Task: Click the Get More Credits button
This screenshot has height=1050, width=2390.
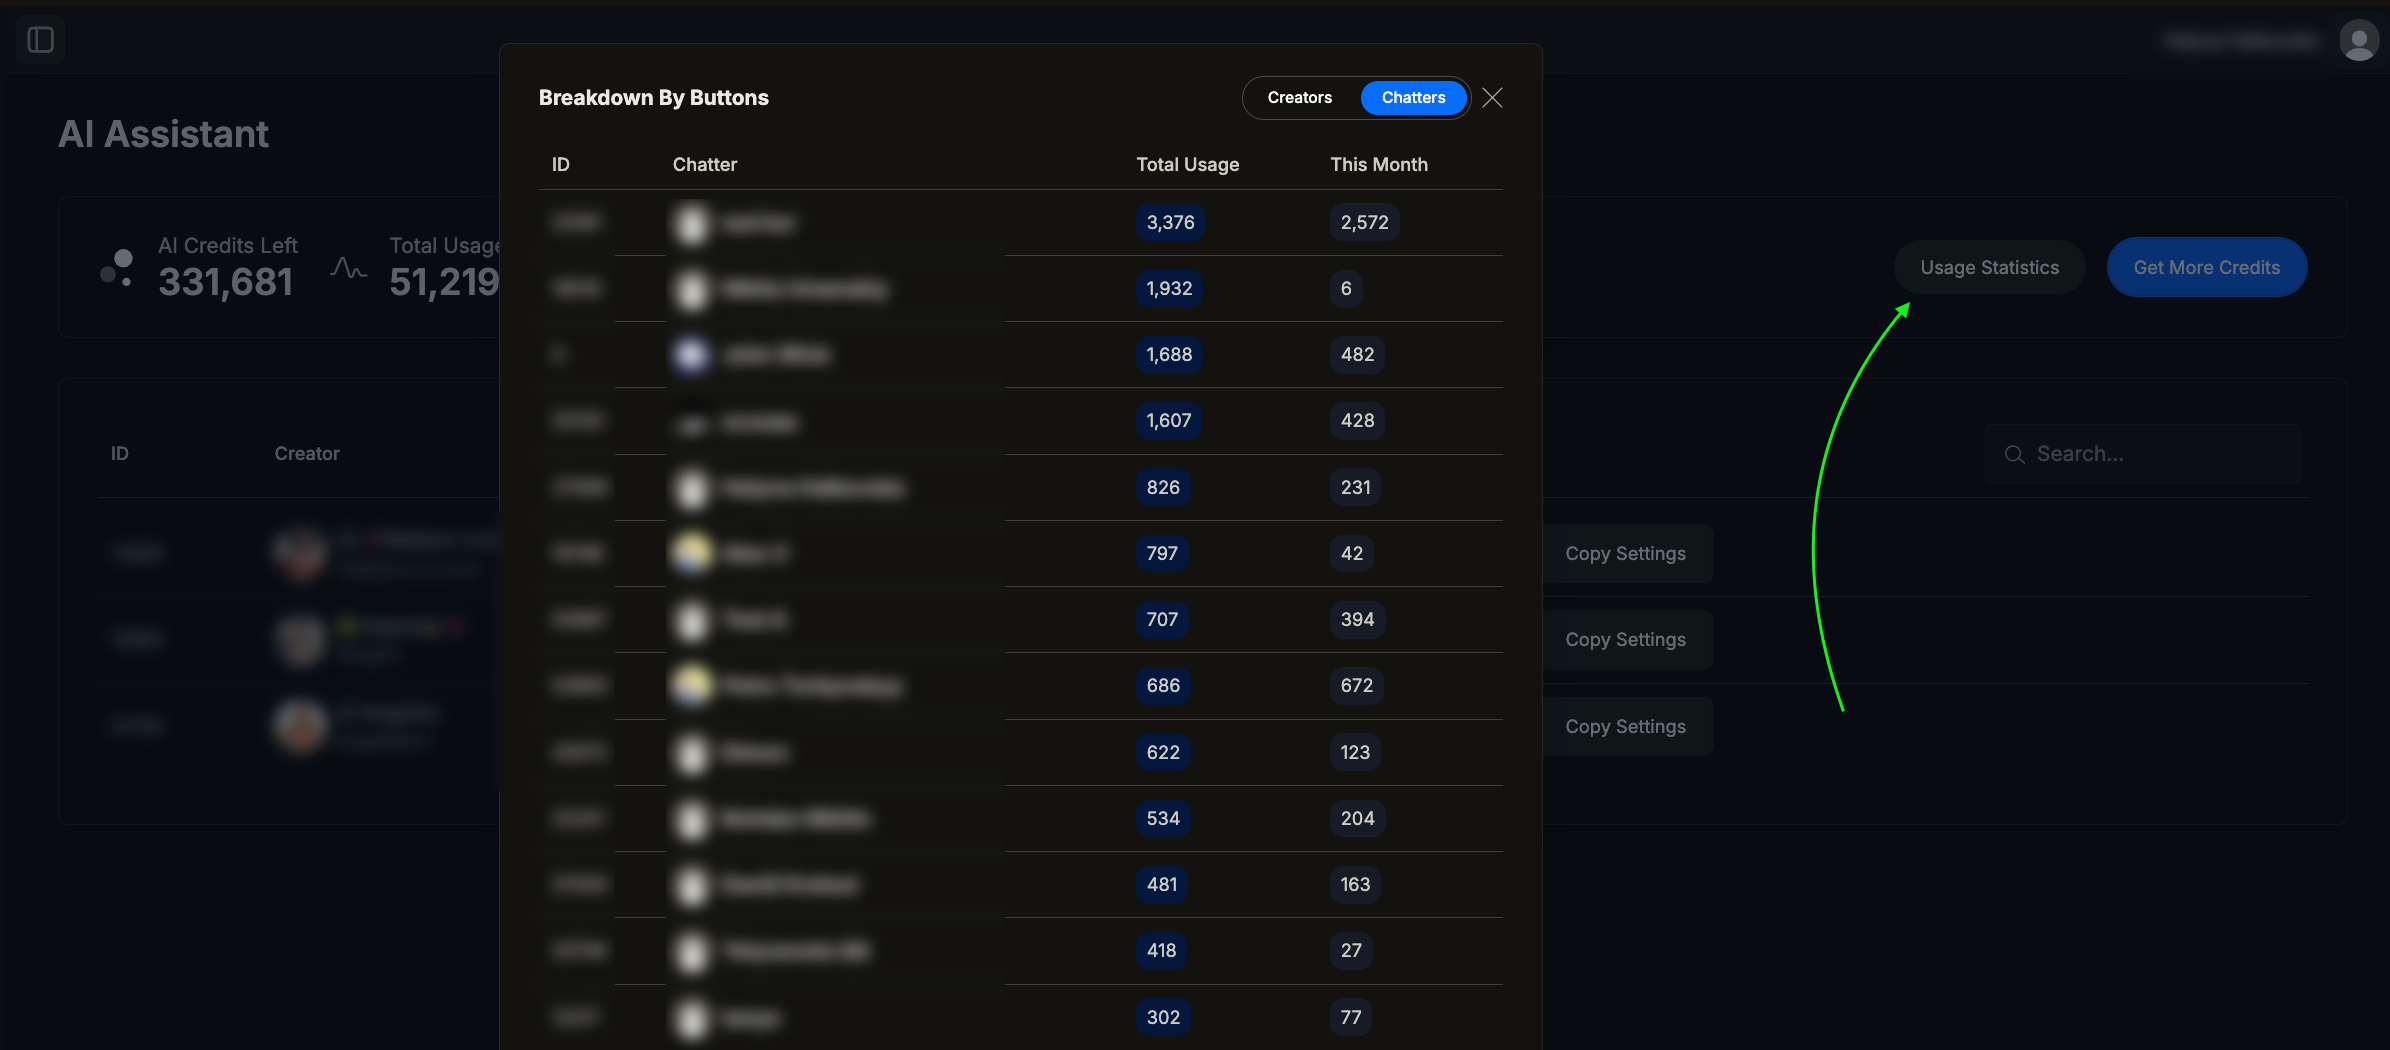Action: (2206, 268)
